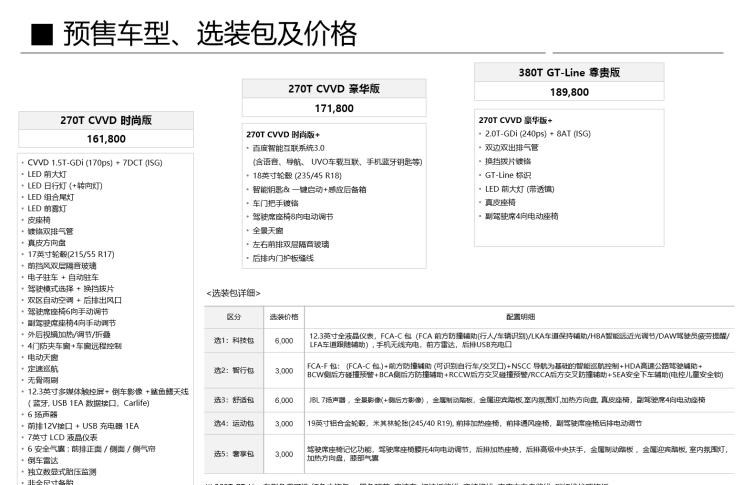Click '副驾驶席座椅4向手动调节' item

[x=72, y=323]
